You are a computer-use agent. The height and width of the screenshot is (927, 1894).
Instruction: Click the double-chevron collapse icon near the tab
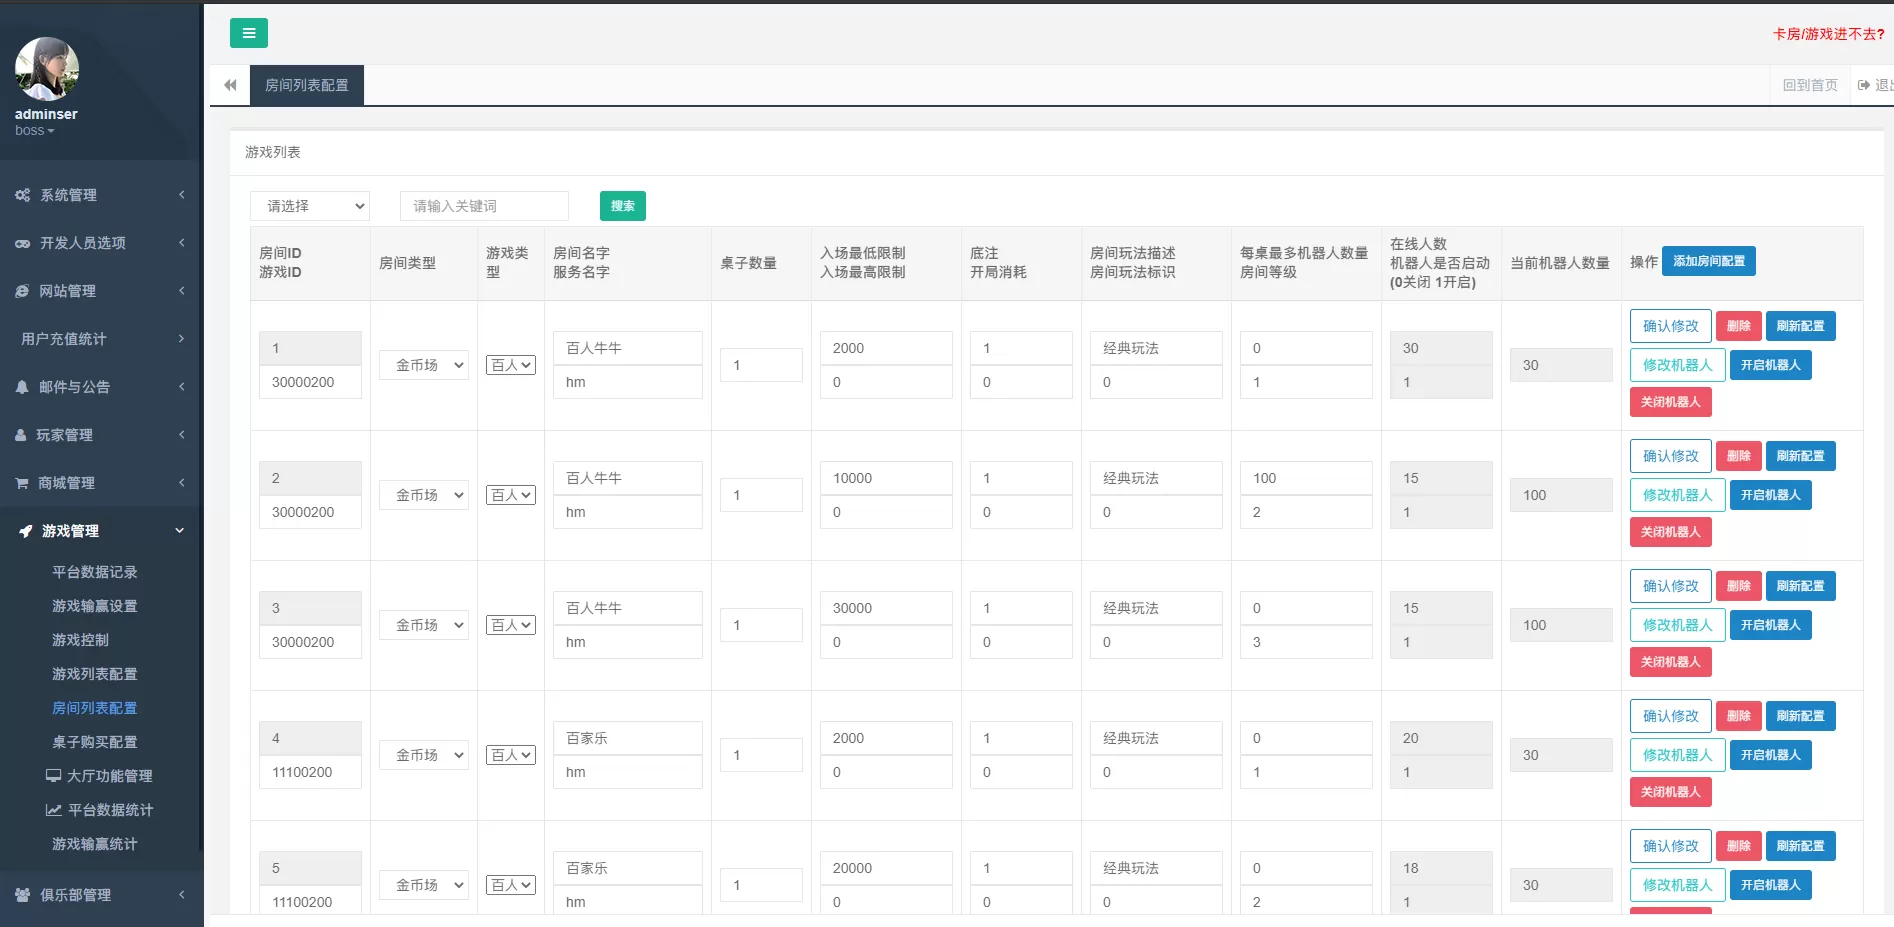point(229,85)
